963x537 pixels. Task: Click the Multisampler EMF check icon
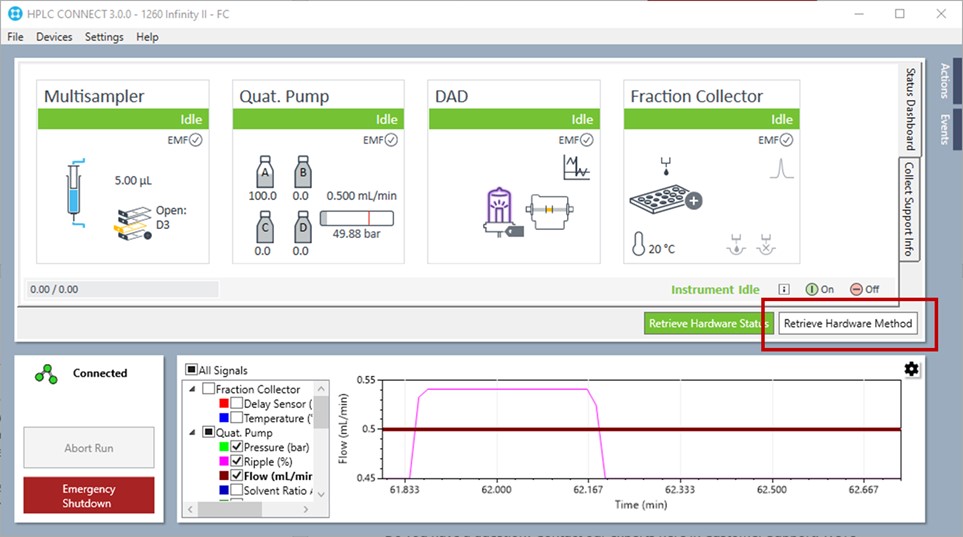[195, 140]
